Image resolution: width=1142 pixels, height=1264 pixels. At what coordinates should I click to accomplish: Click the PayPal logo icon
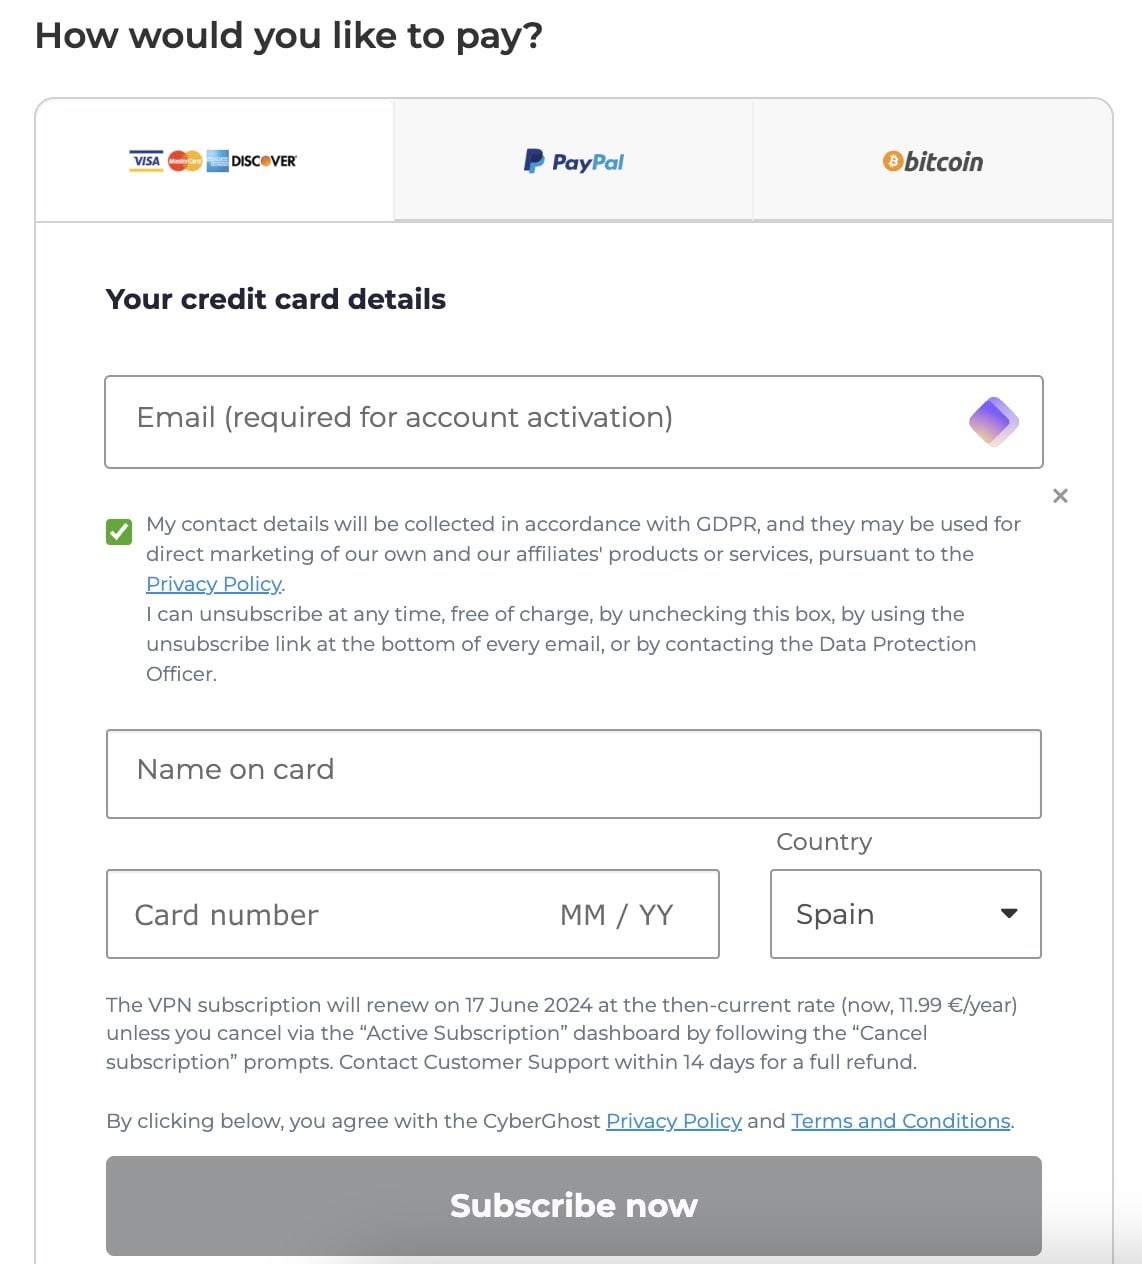[x=535, y=161]
